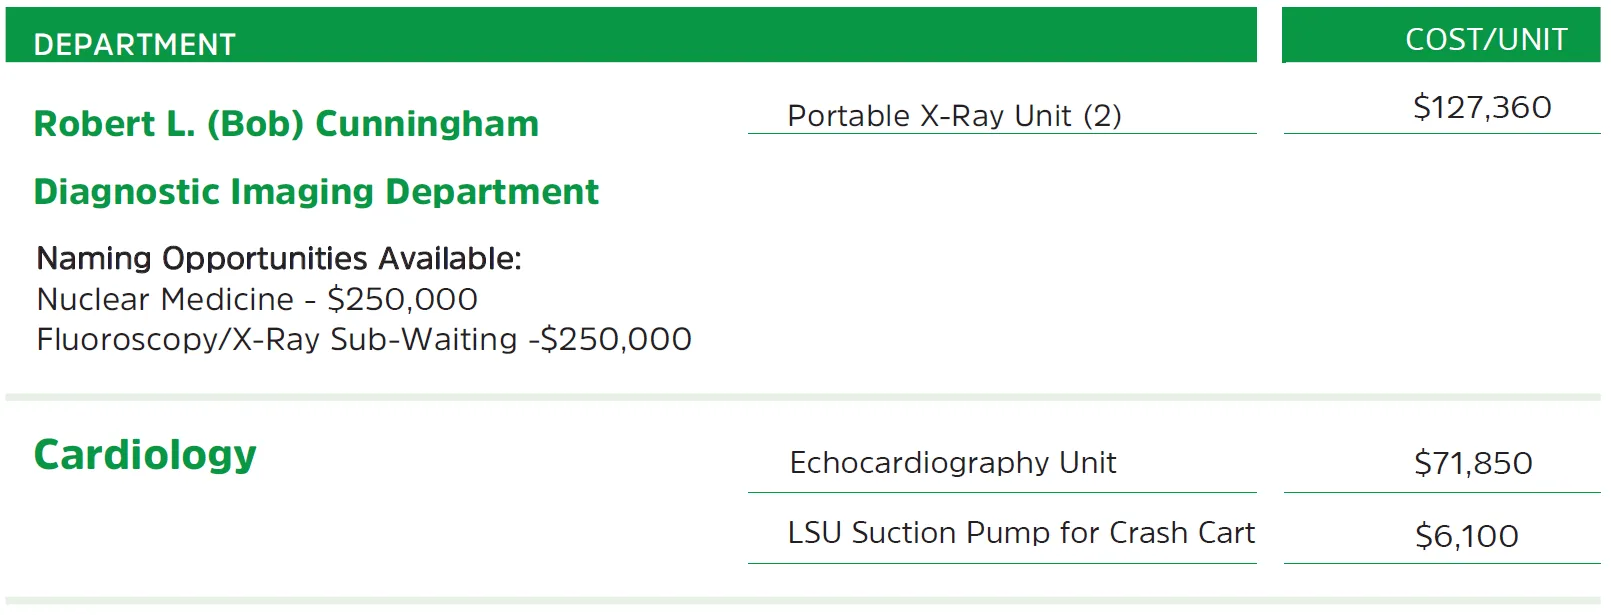Image resolution: width=1611 pixels, height=615 pixels.
Task: Click the $250,000 amount for Fluoroscopy Sub-Waiting
Action: (616, 340)
